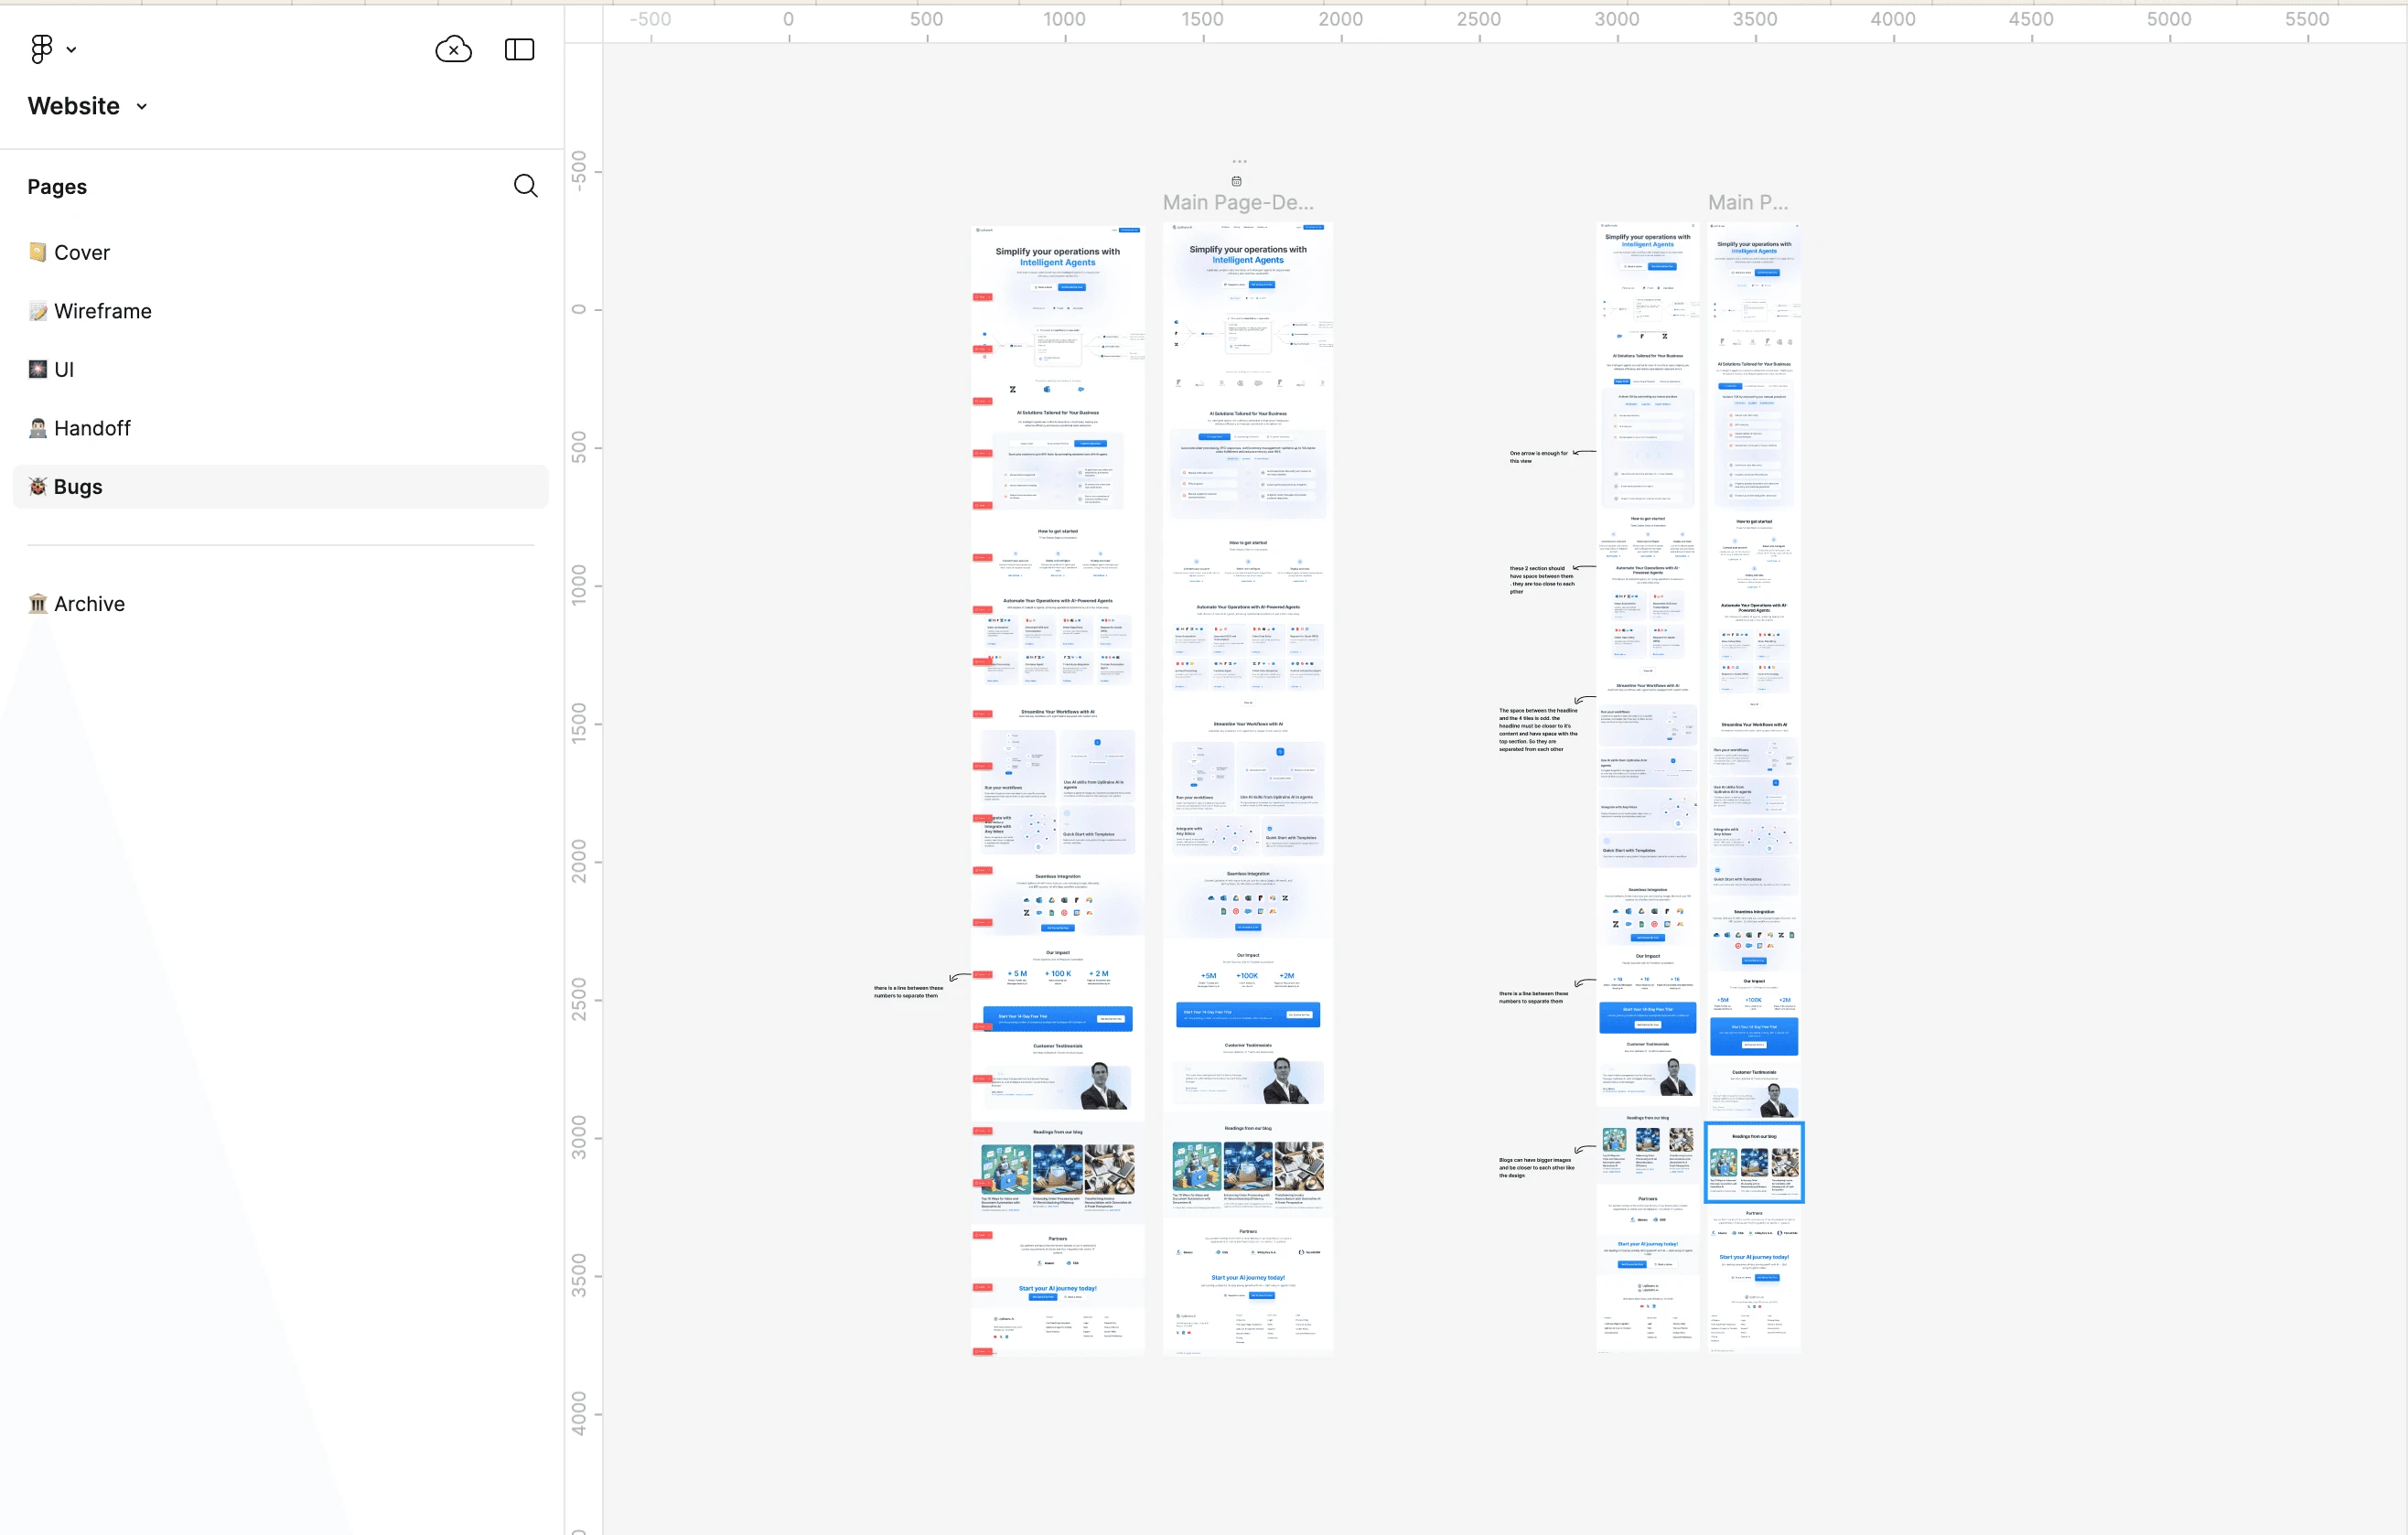
Task: Click the three dots above Main Page-De frame
Action: tap(1239, 161)
